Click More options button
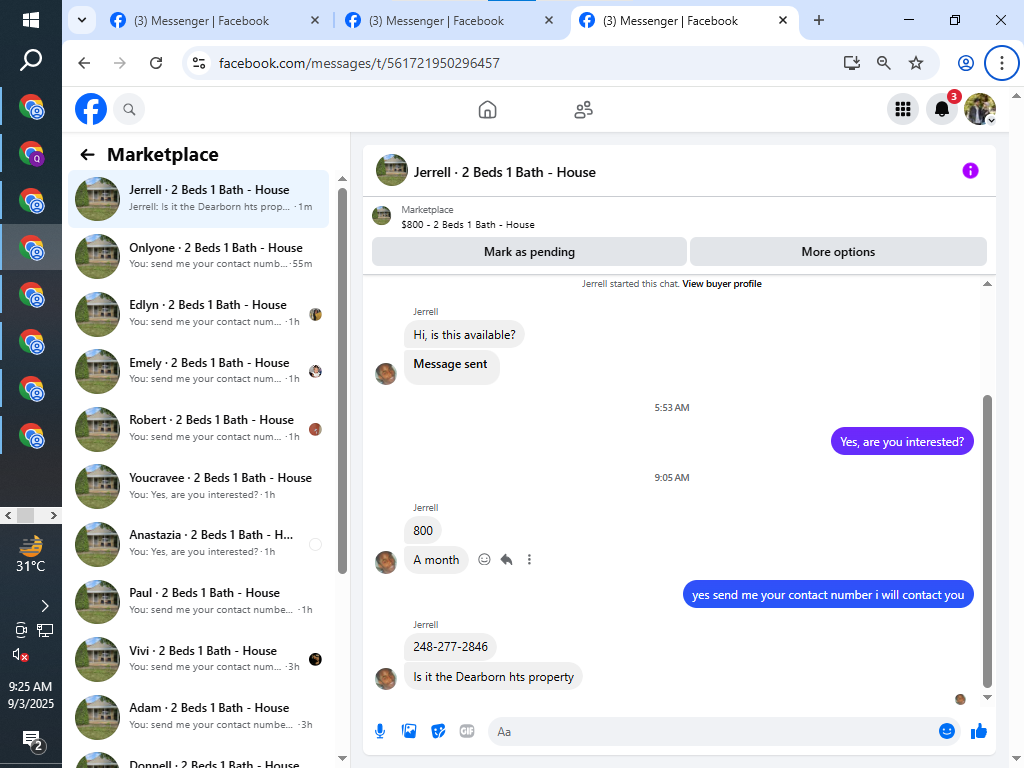Viewport: 1024px width, 768px height. [x=838, y=252]
